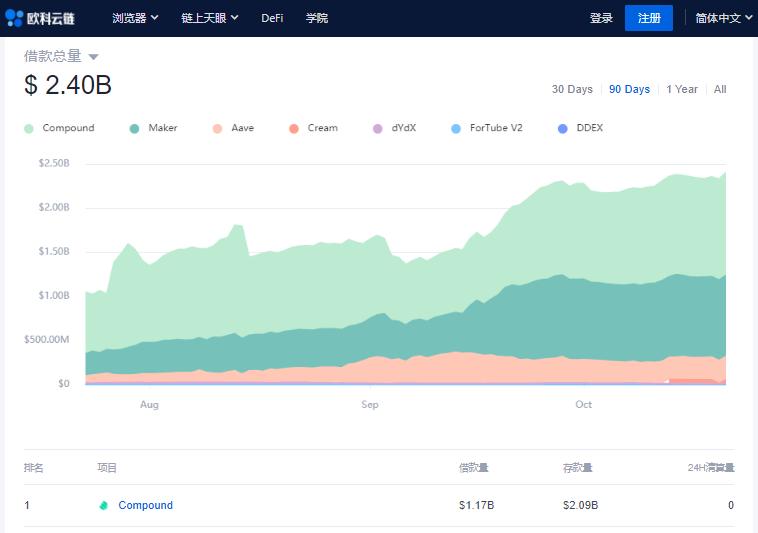Switch chart range to 1 Year
The height and width of the screenshot is (533, 758).
[682, 90]
